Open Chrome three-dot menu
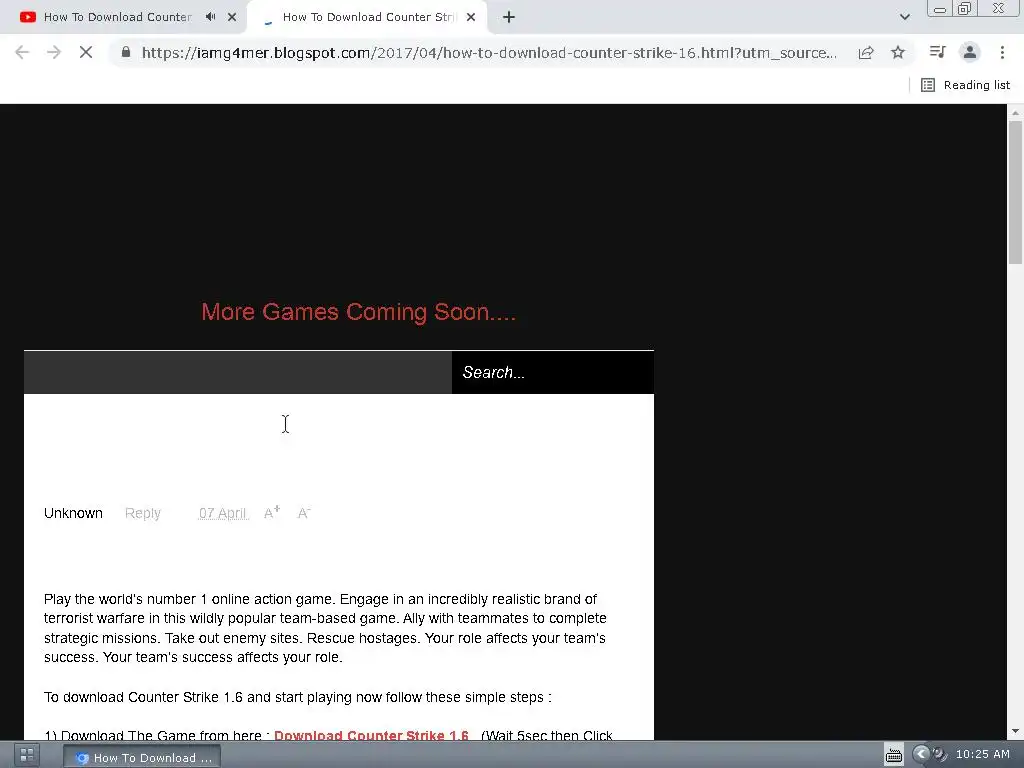1024x768 pixels. pyautogui.click(x=1002, y=52)
